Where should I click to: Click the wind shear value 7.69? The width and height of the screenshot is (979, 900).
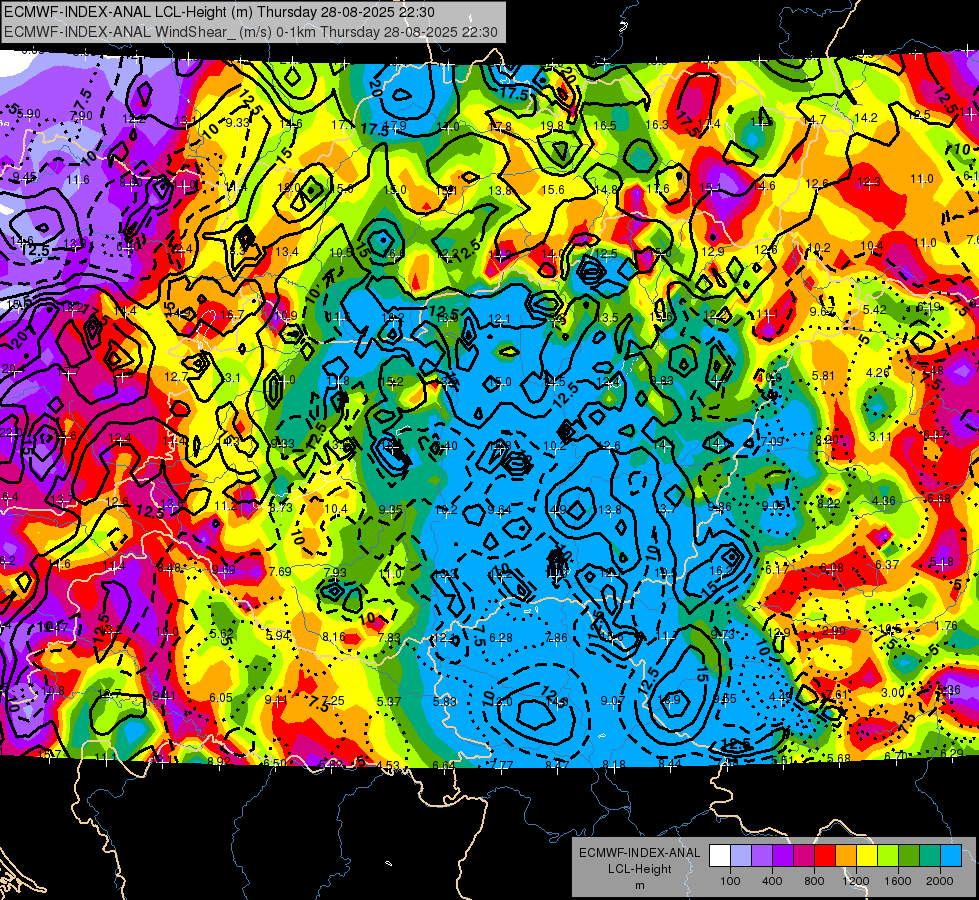click(x=280, y=571)
